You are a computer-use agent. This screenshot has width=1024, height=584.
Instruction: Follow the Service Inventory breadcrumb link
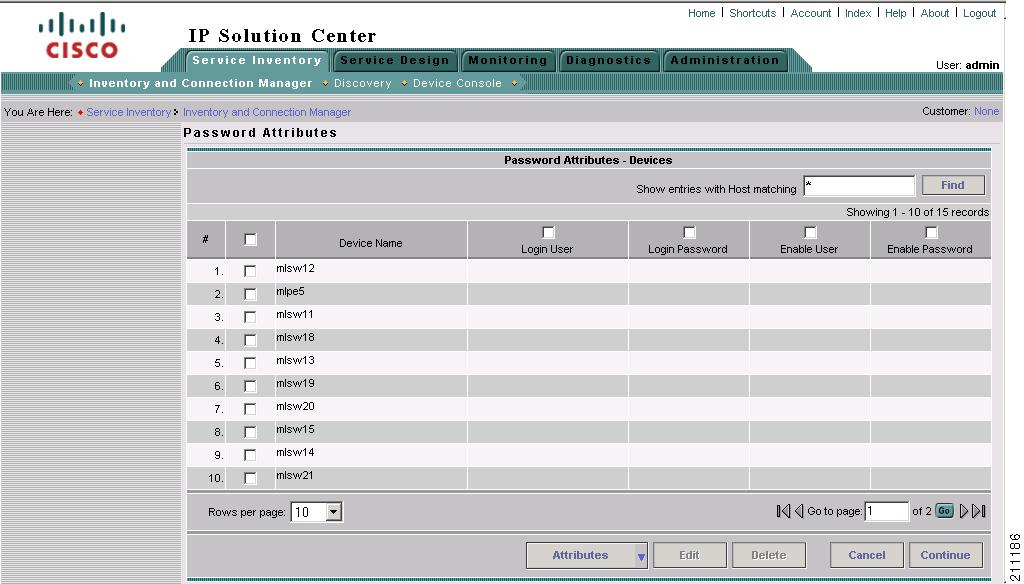click(x=129, y=112)
